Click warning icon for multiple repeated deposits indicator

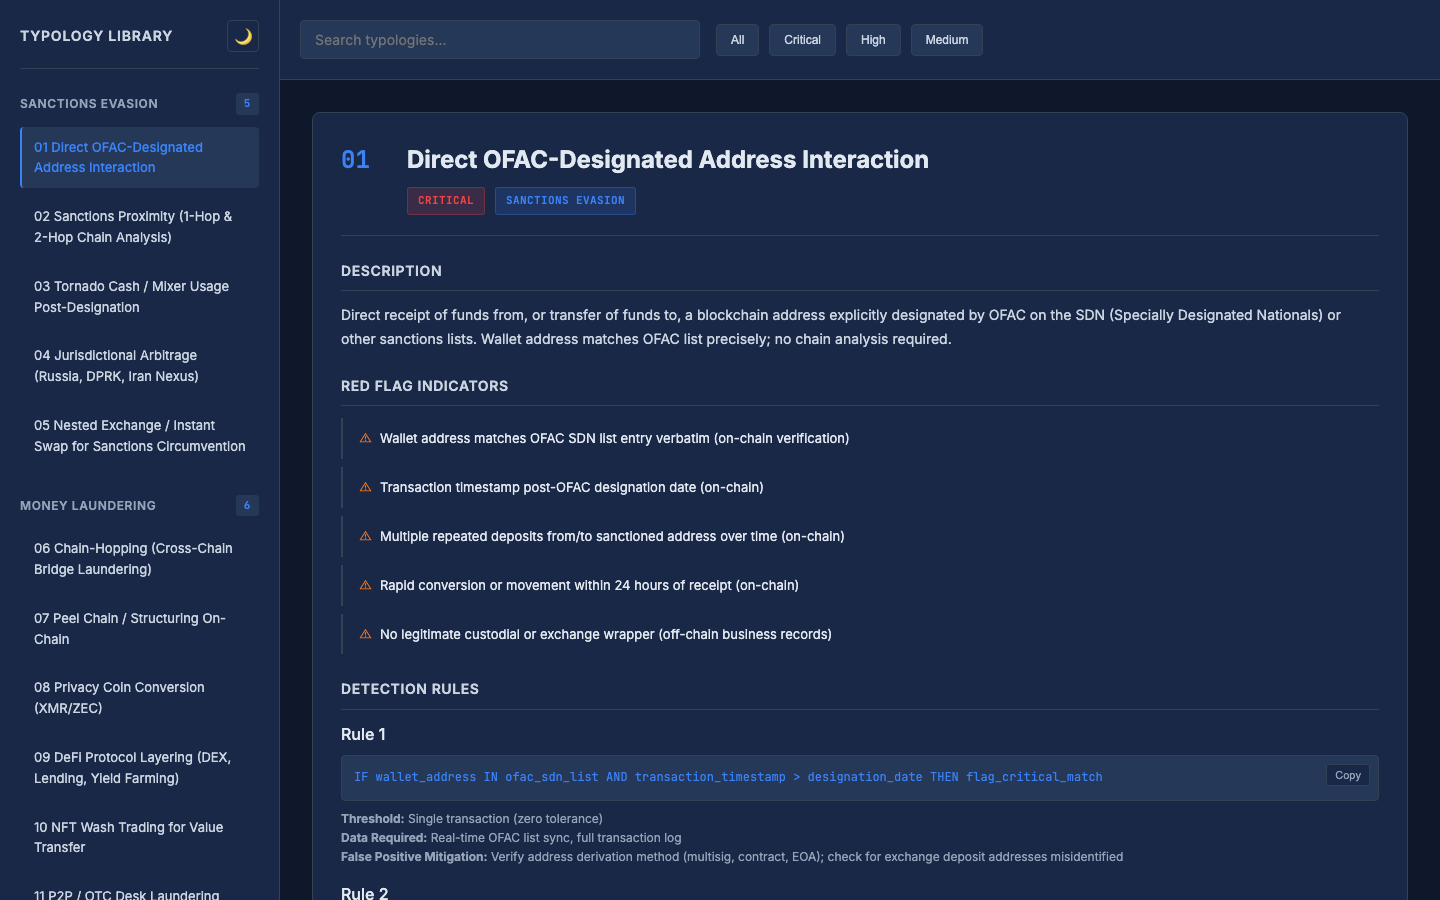(365, 536)
